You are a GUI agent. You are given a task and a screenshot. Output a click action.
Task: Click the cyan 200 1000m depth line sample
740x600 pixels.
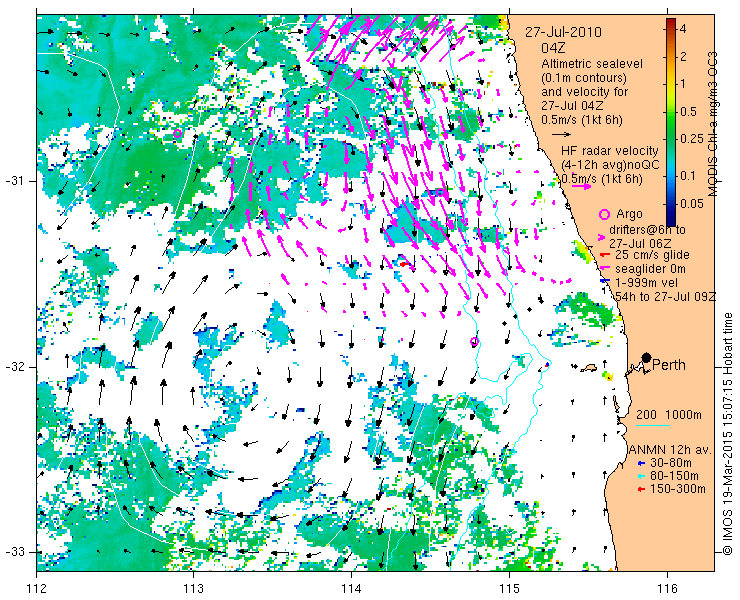tap(653, 426)
